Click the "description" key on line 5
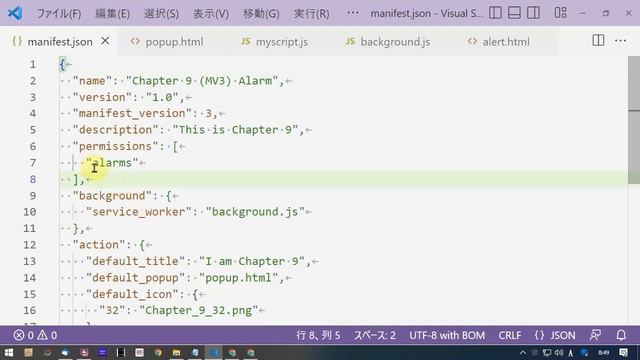 tap(116, 130)
